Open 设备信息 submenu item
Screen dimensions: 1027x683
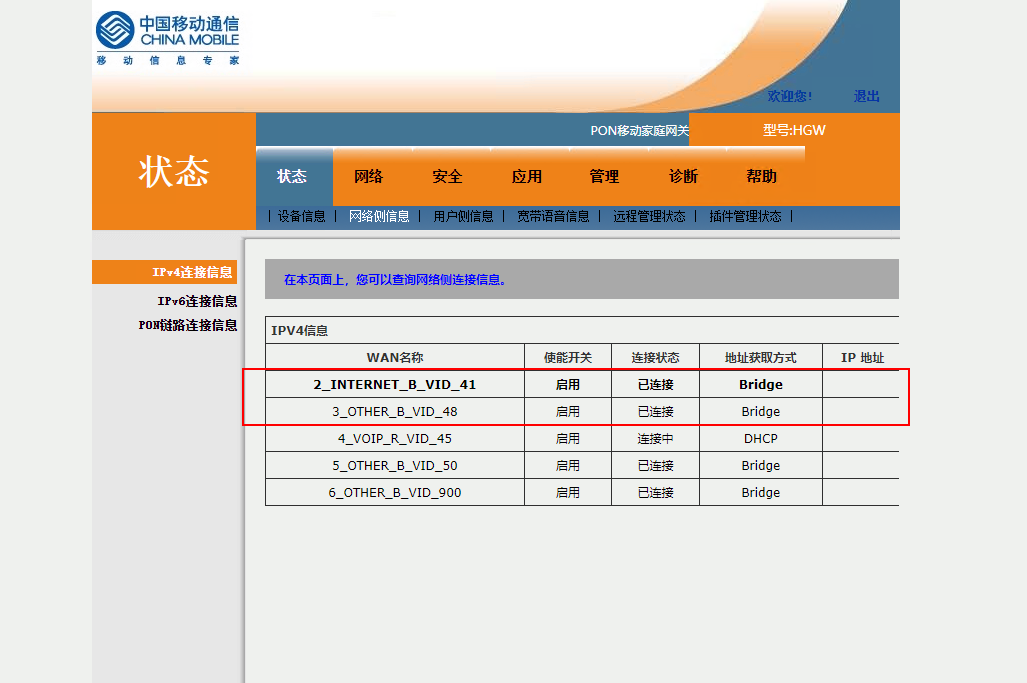tap(301, 216)
